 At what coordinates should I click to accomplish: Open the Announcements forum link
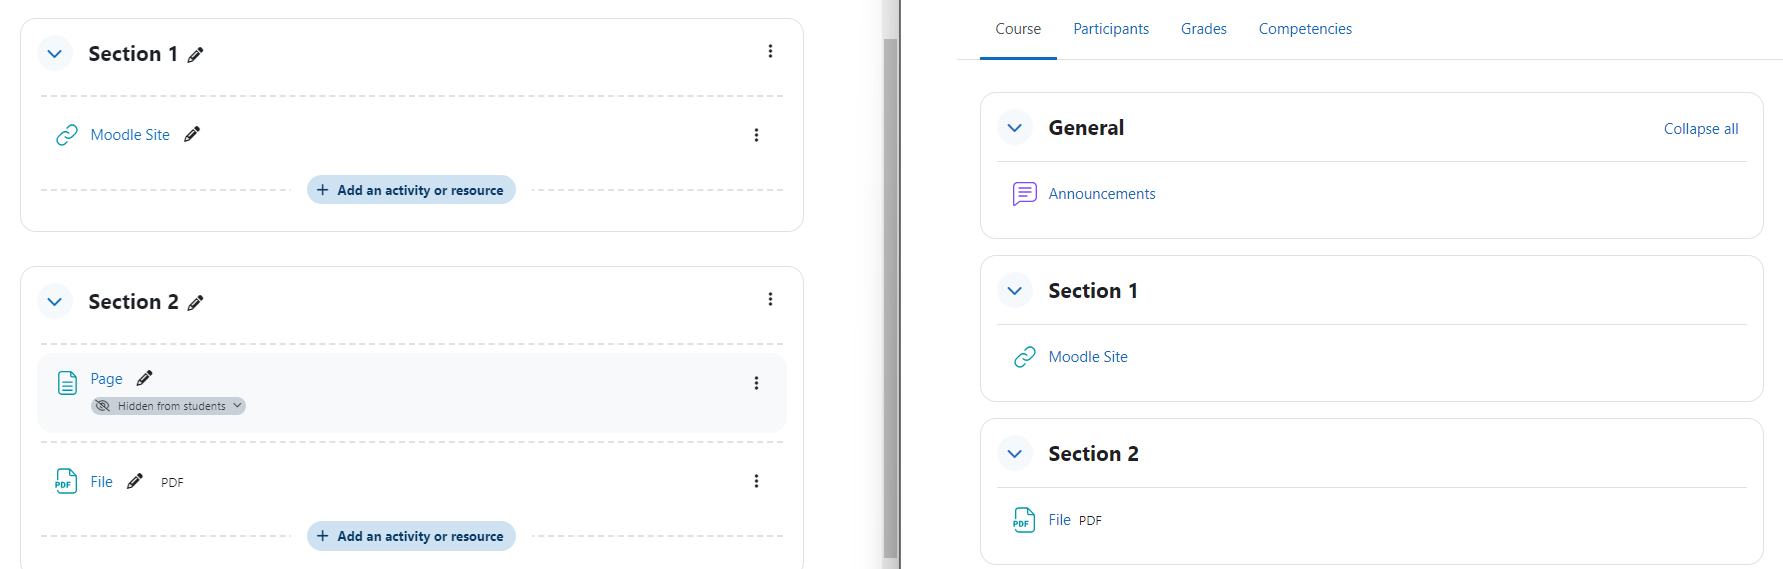(x=1102, y=194)
